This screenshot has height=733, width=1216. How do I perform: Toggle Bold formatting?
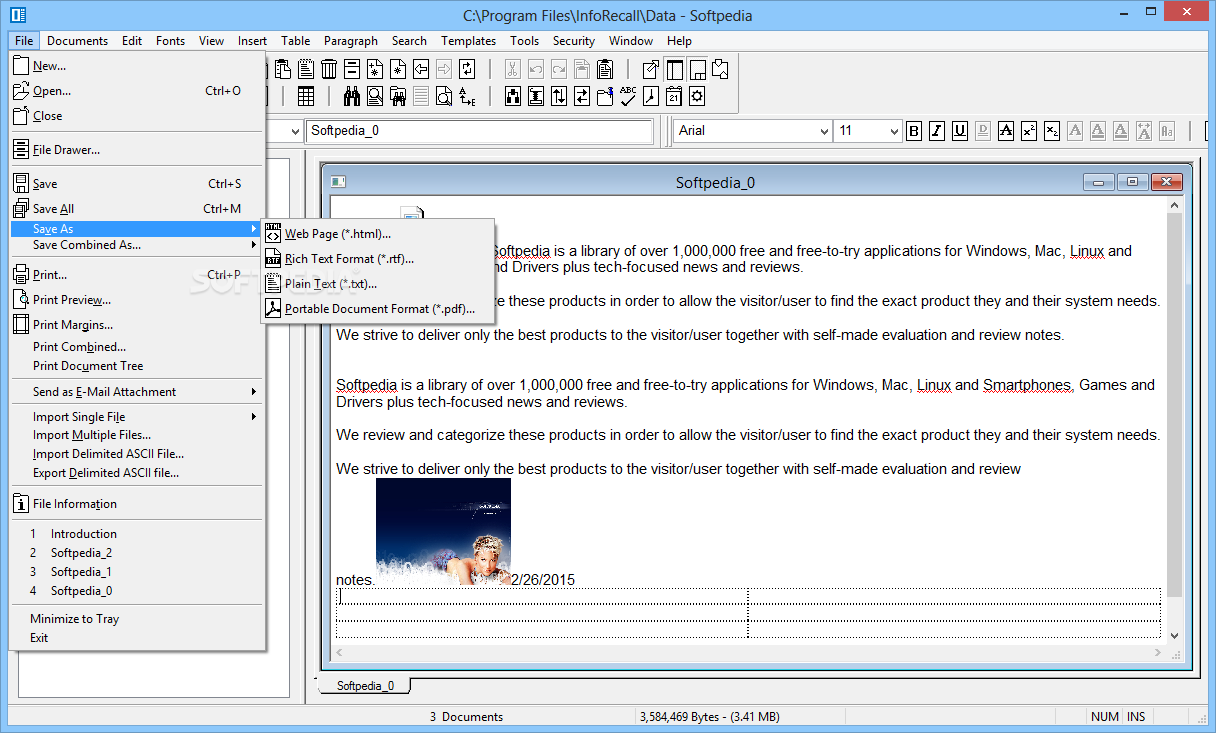click(914, 131)
